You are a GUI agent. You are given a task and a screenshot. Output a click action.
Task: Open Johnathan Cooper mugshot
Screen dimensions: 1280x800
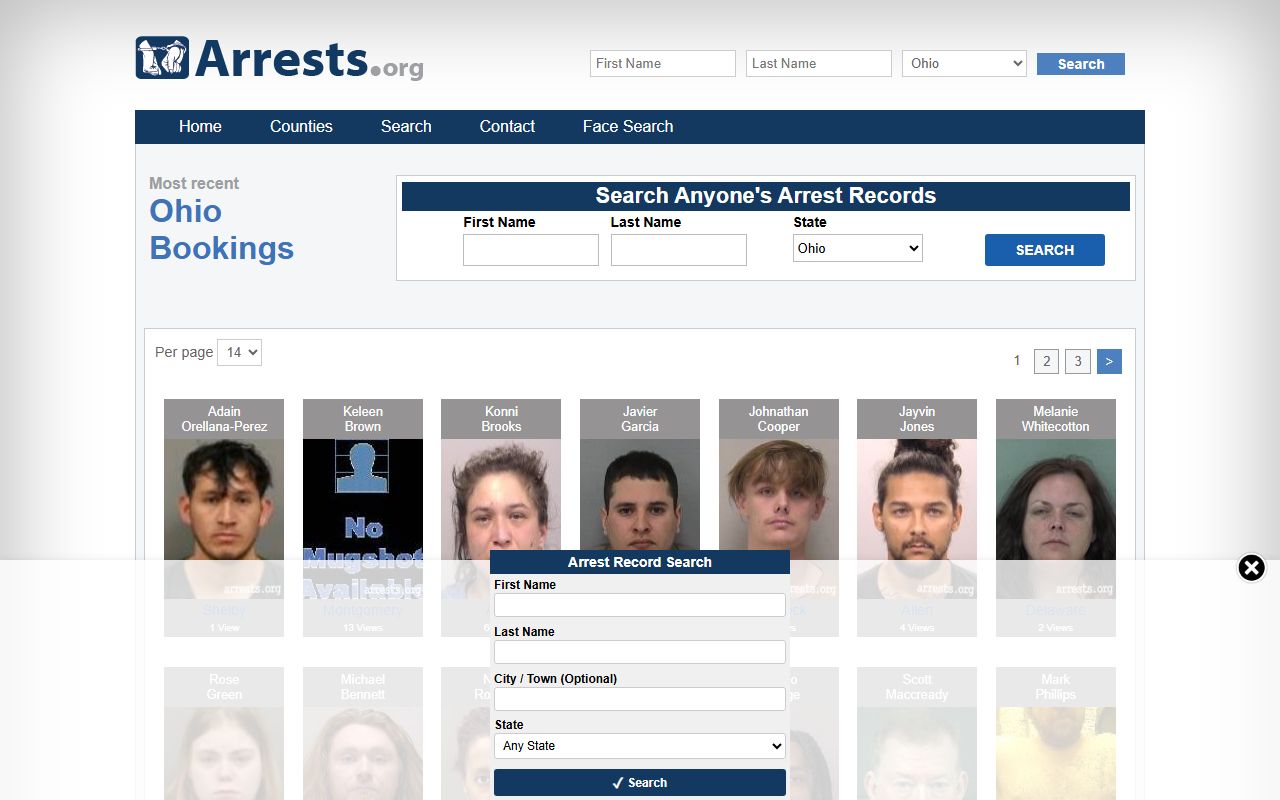[779, 495]
